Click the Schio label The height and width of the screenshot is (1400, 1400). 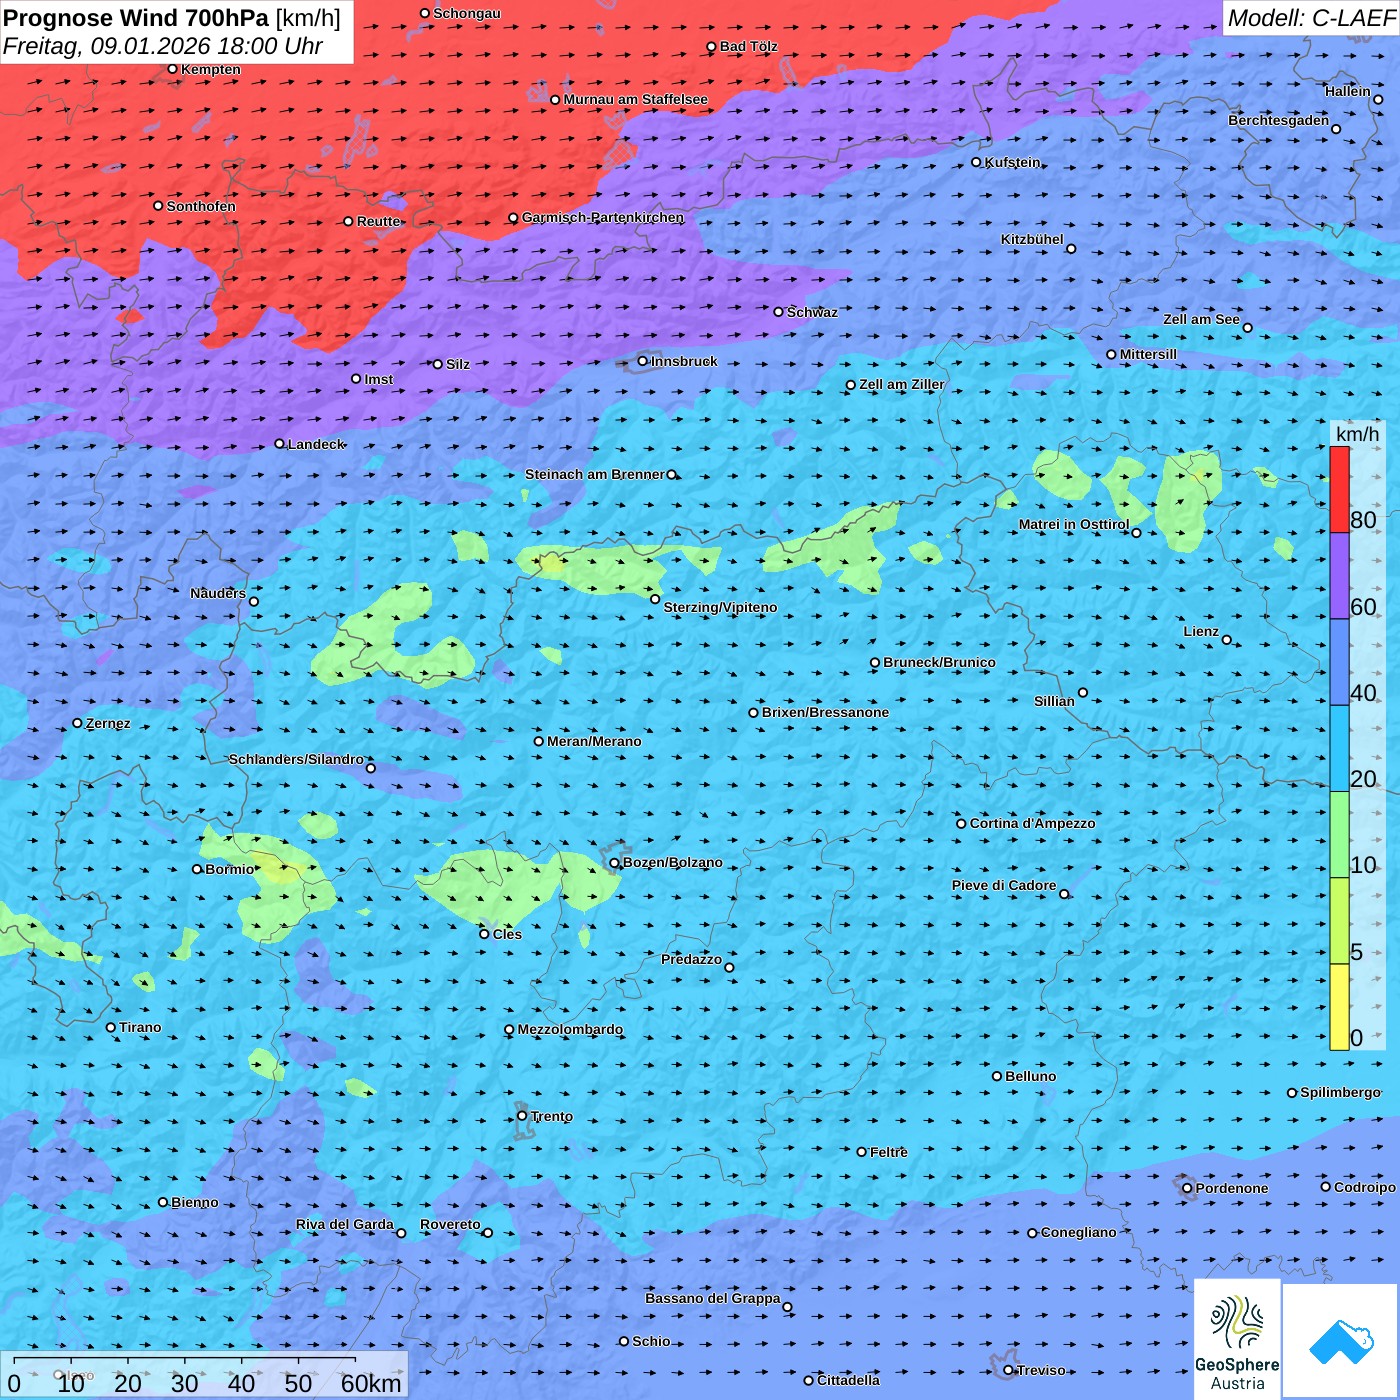coord(651,1341)
